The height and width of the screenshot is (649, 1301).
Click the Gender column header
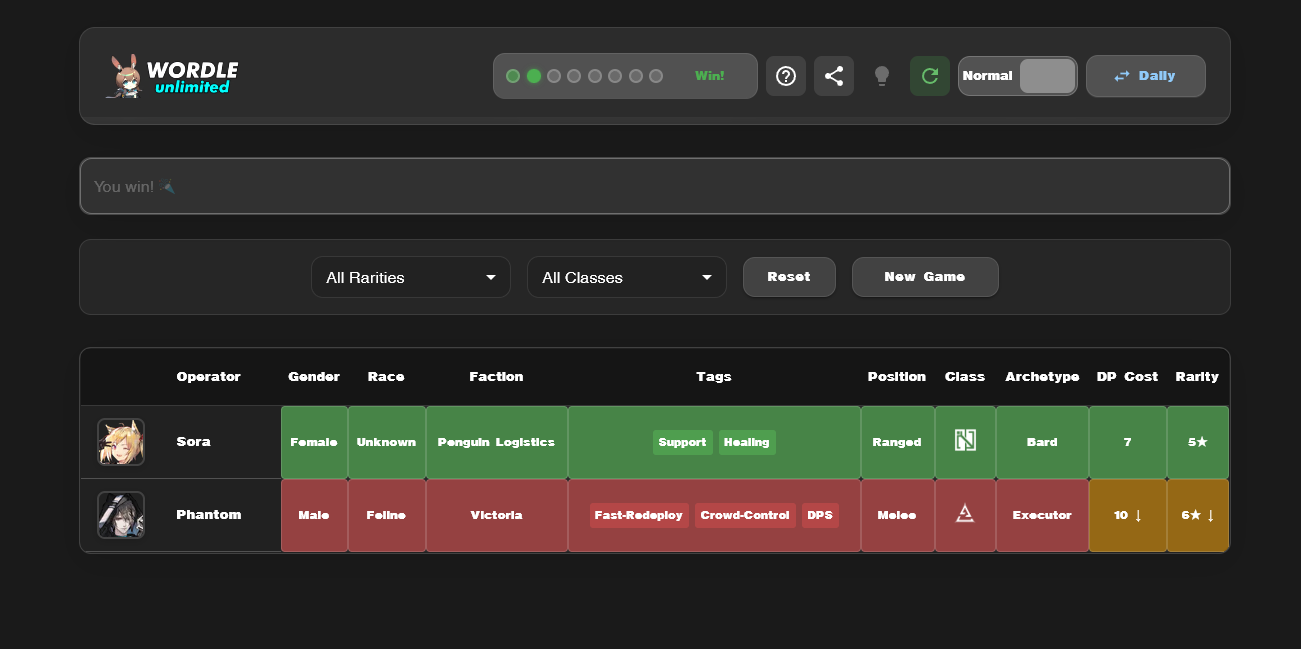pyautogui.click(x=314, y=377)
